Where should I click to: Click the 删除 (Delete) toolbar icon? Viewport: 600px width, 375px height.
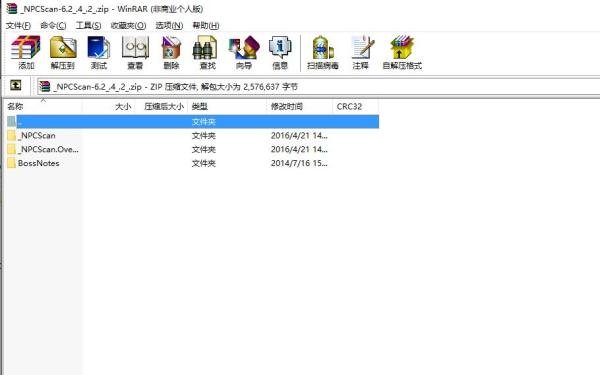pyautogui.click(x=171, y=52)
